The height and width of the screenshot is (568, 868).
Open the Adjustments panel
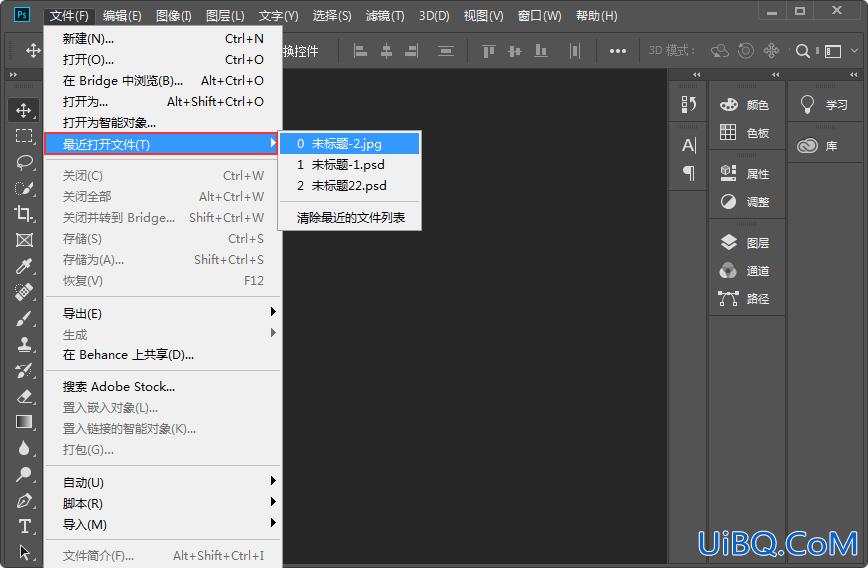(x=745, y=202)
